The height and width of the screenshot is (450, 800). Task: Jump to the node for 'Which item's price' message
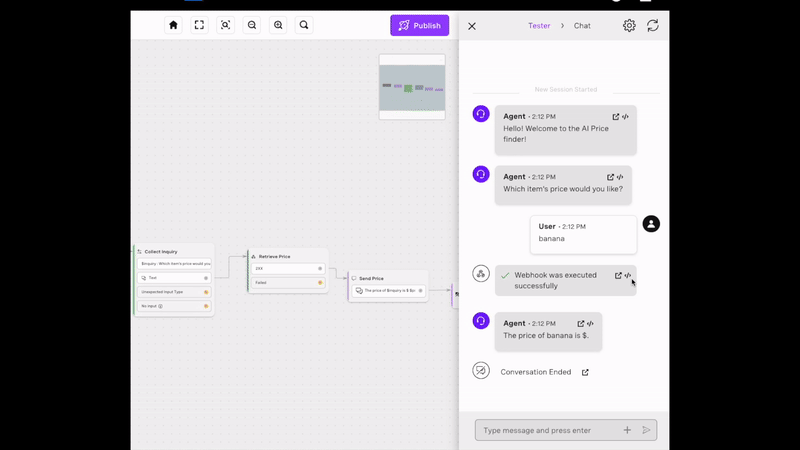[x=610, y=177]
